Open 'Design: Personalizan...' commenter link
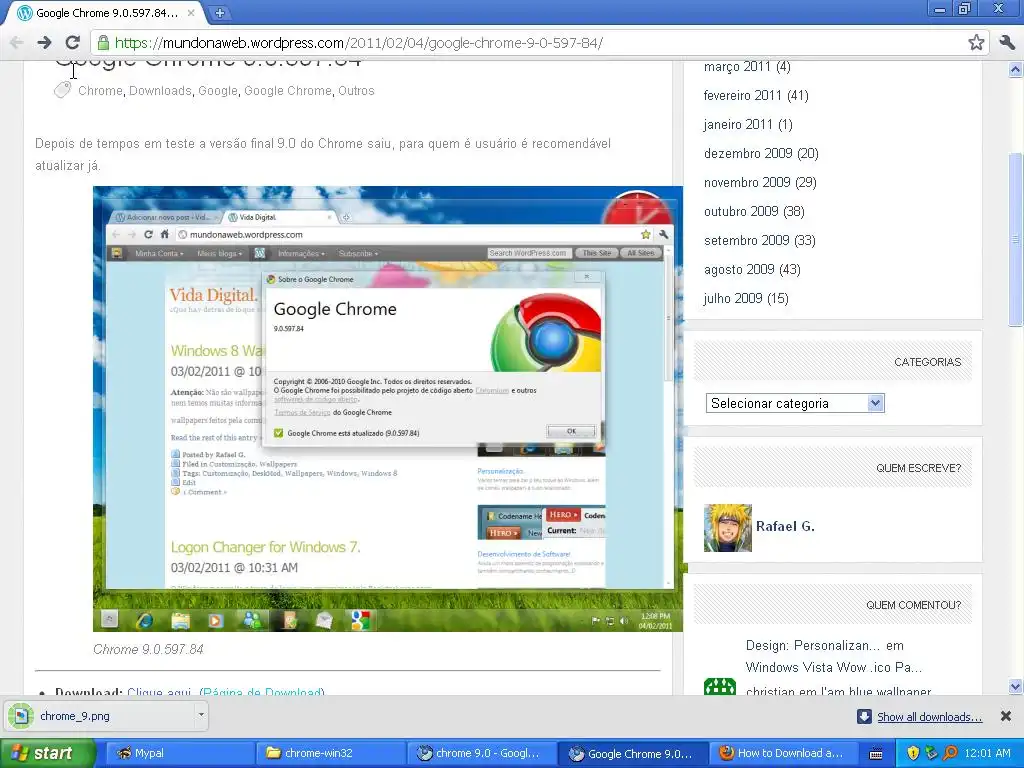 click(x=813, y=645)
